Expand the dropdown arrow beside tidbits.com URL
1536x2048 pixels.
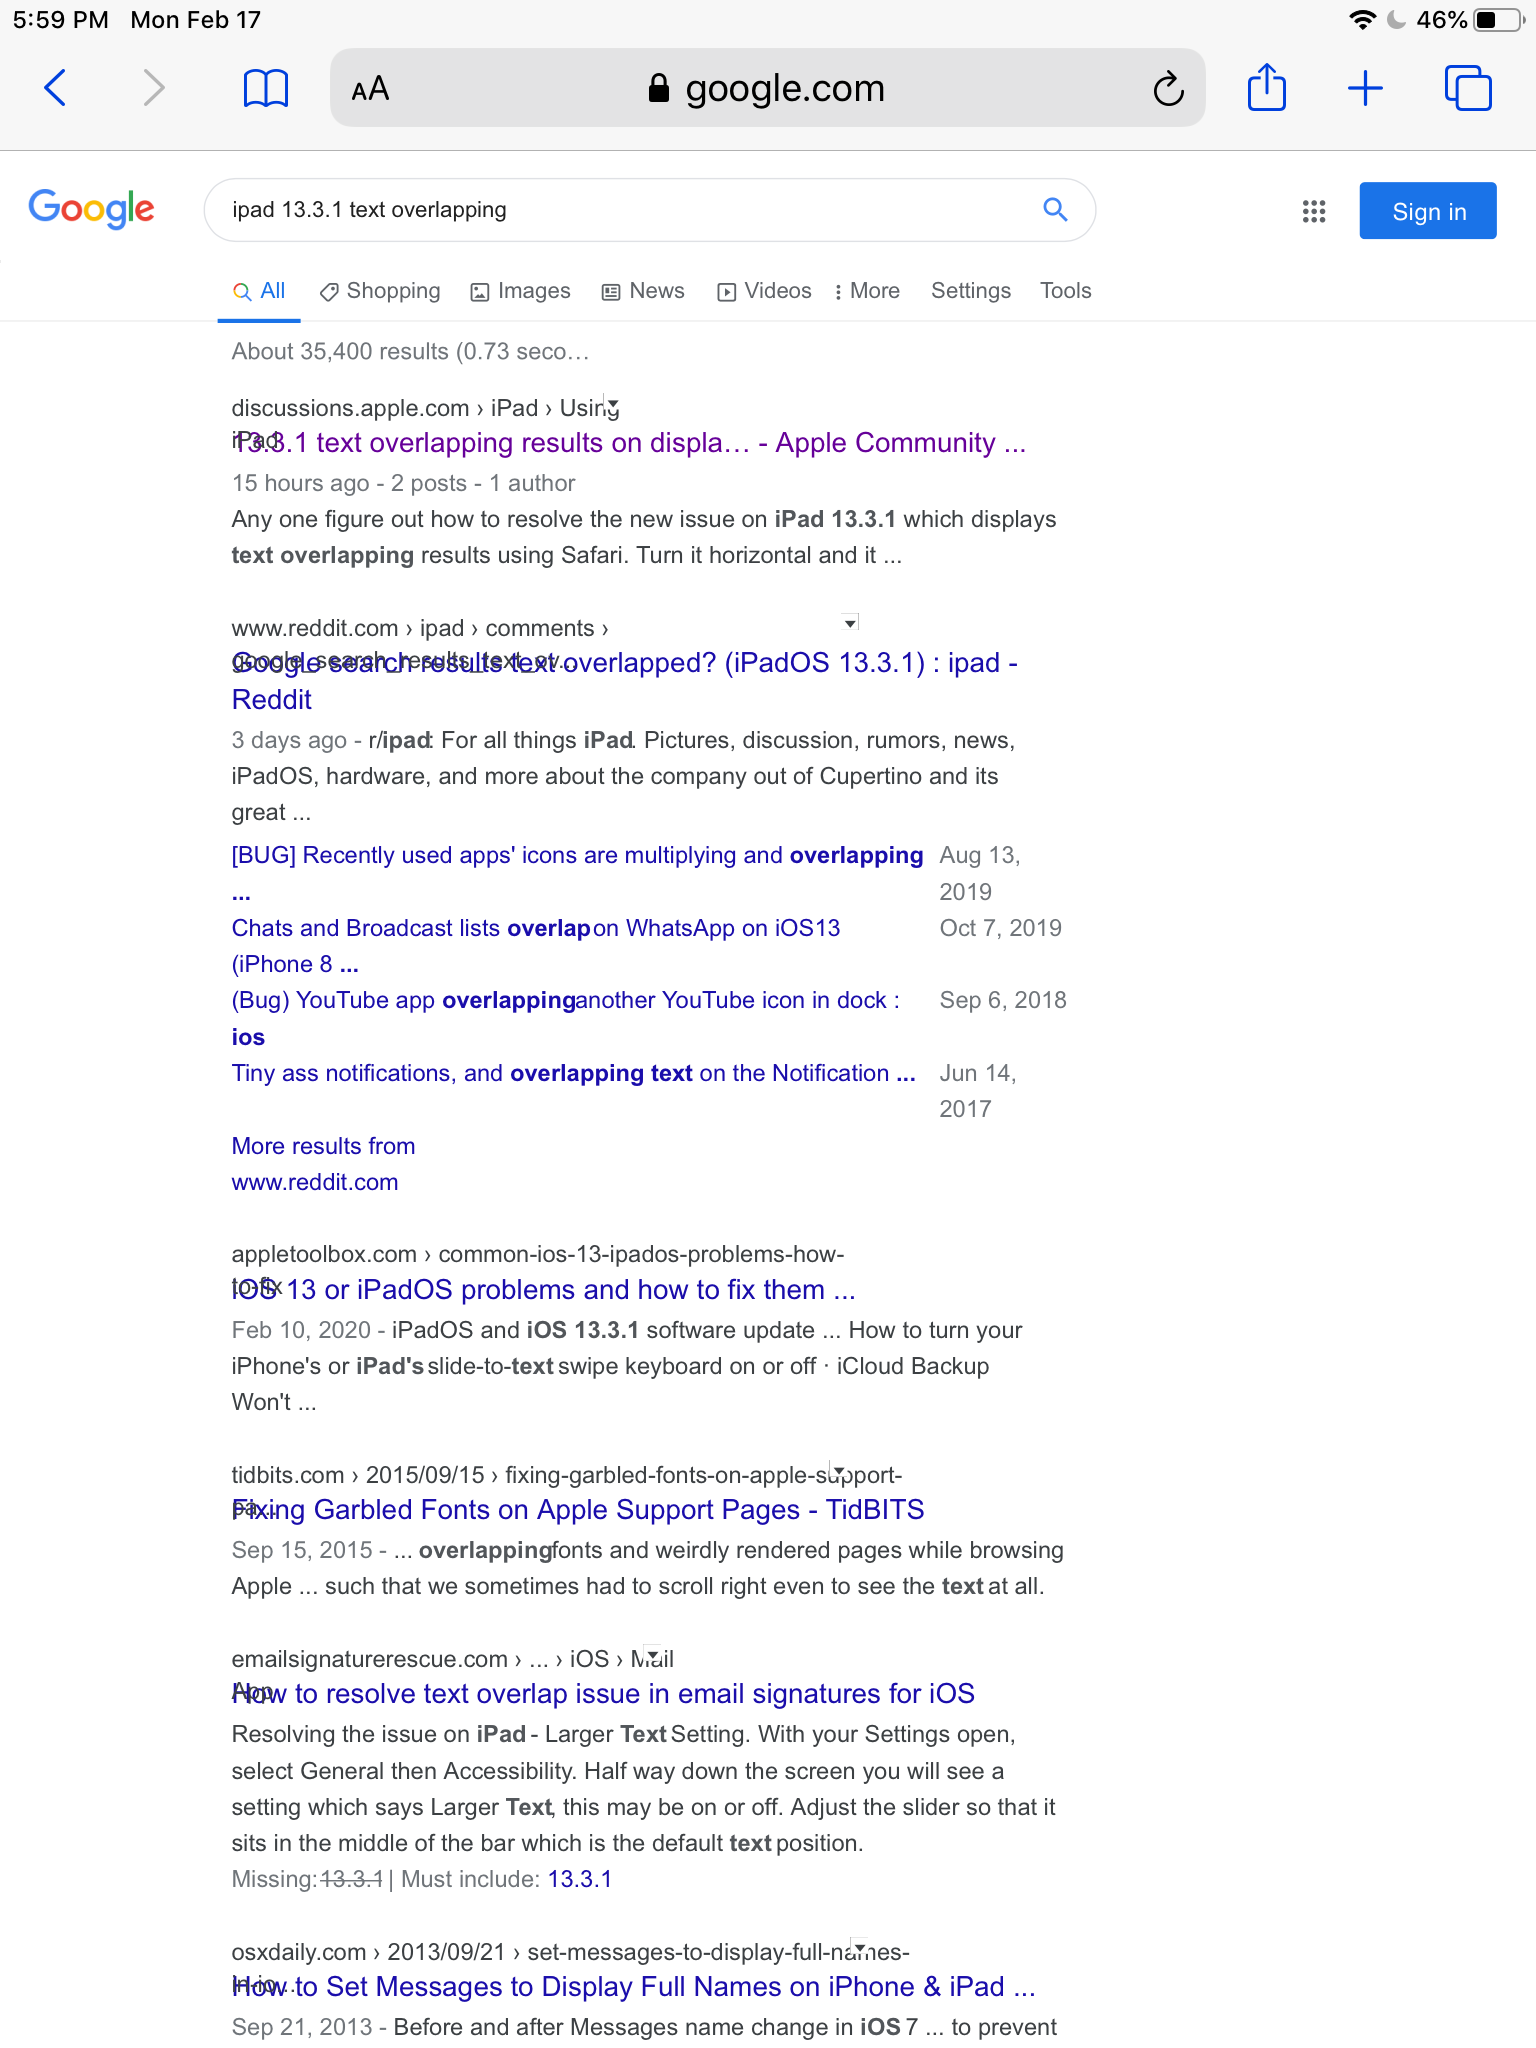click(x=838, y=1470)
